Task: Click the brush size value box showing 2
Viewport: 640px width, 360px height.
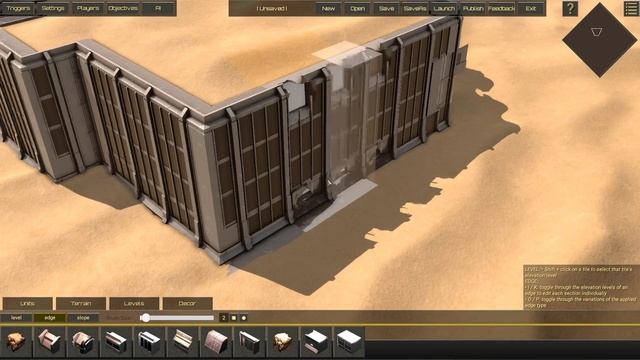Action: (x=224, y=318)
